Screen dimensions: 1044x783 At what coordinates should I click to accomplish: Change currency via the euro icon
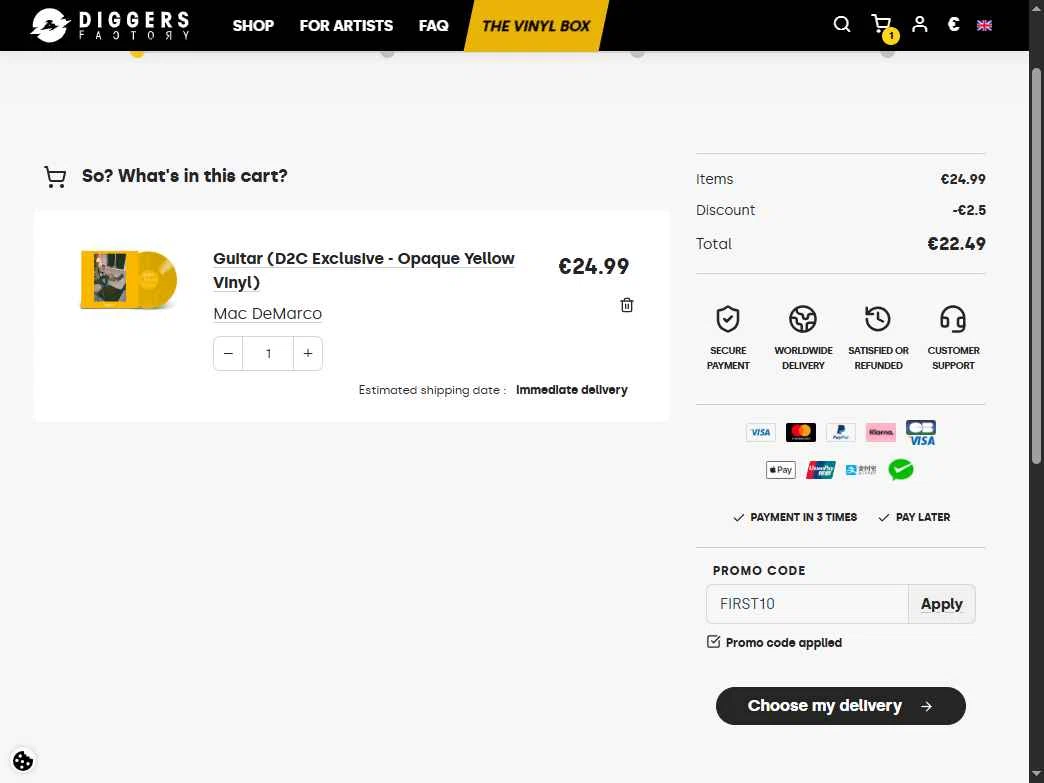point(953,25)
